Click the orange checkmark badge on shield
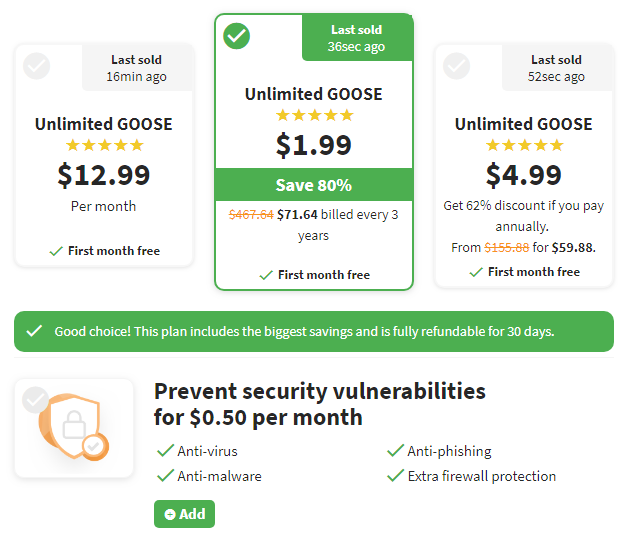The width and height of the screenshot is (630, 540). [95, 446]
